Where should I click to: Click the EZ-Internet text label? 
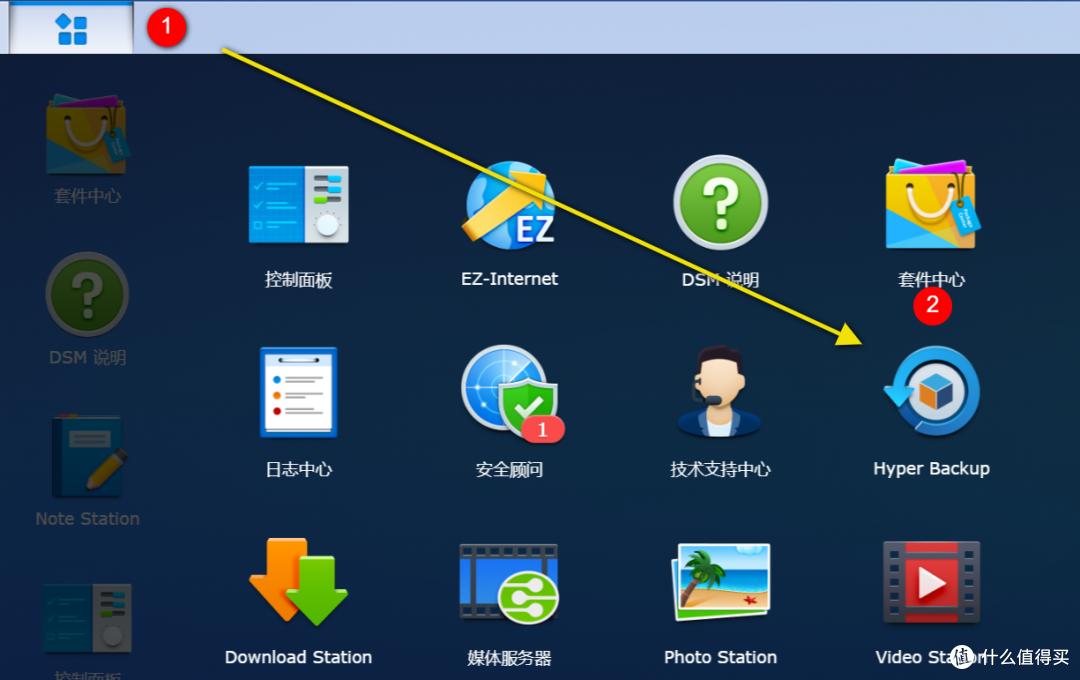click(x=510, y=279)
